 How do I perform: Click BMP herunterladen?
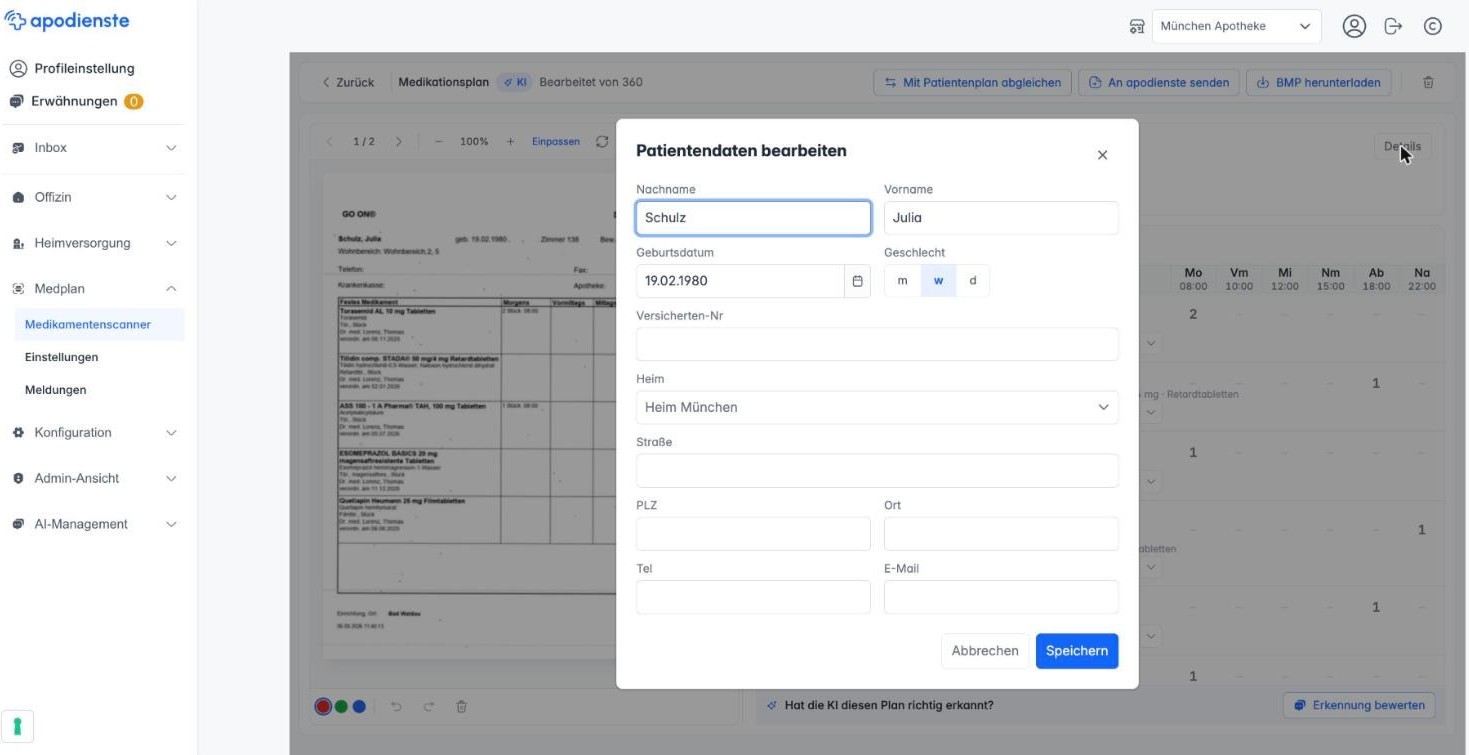(x=1319, y=82)
